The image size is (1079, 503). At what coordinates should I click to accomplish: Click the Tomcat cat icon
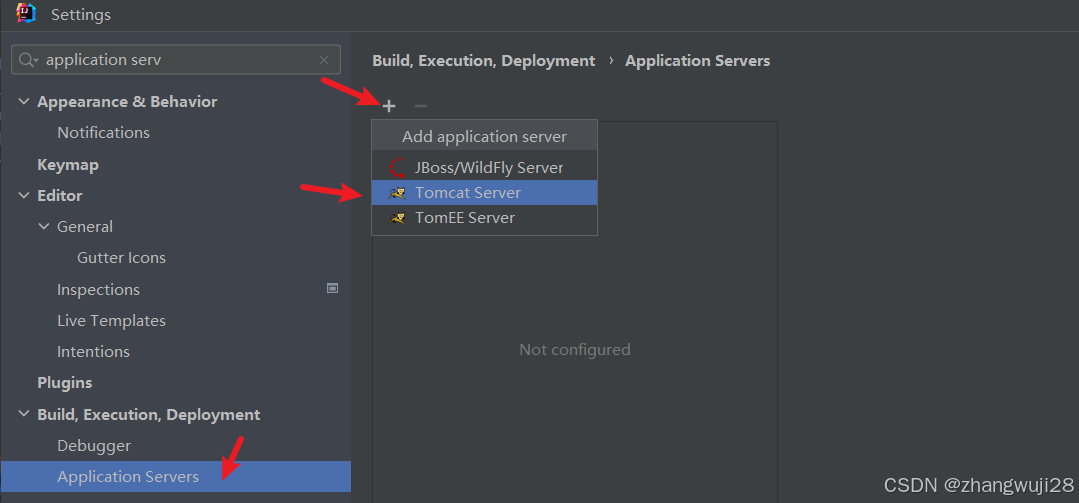point(398,193)
